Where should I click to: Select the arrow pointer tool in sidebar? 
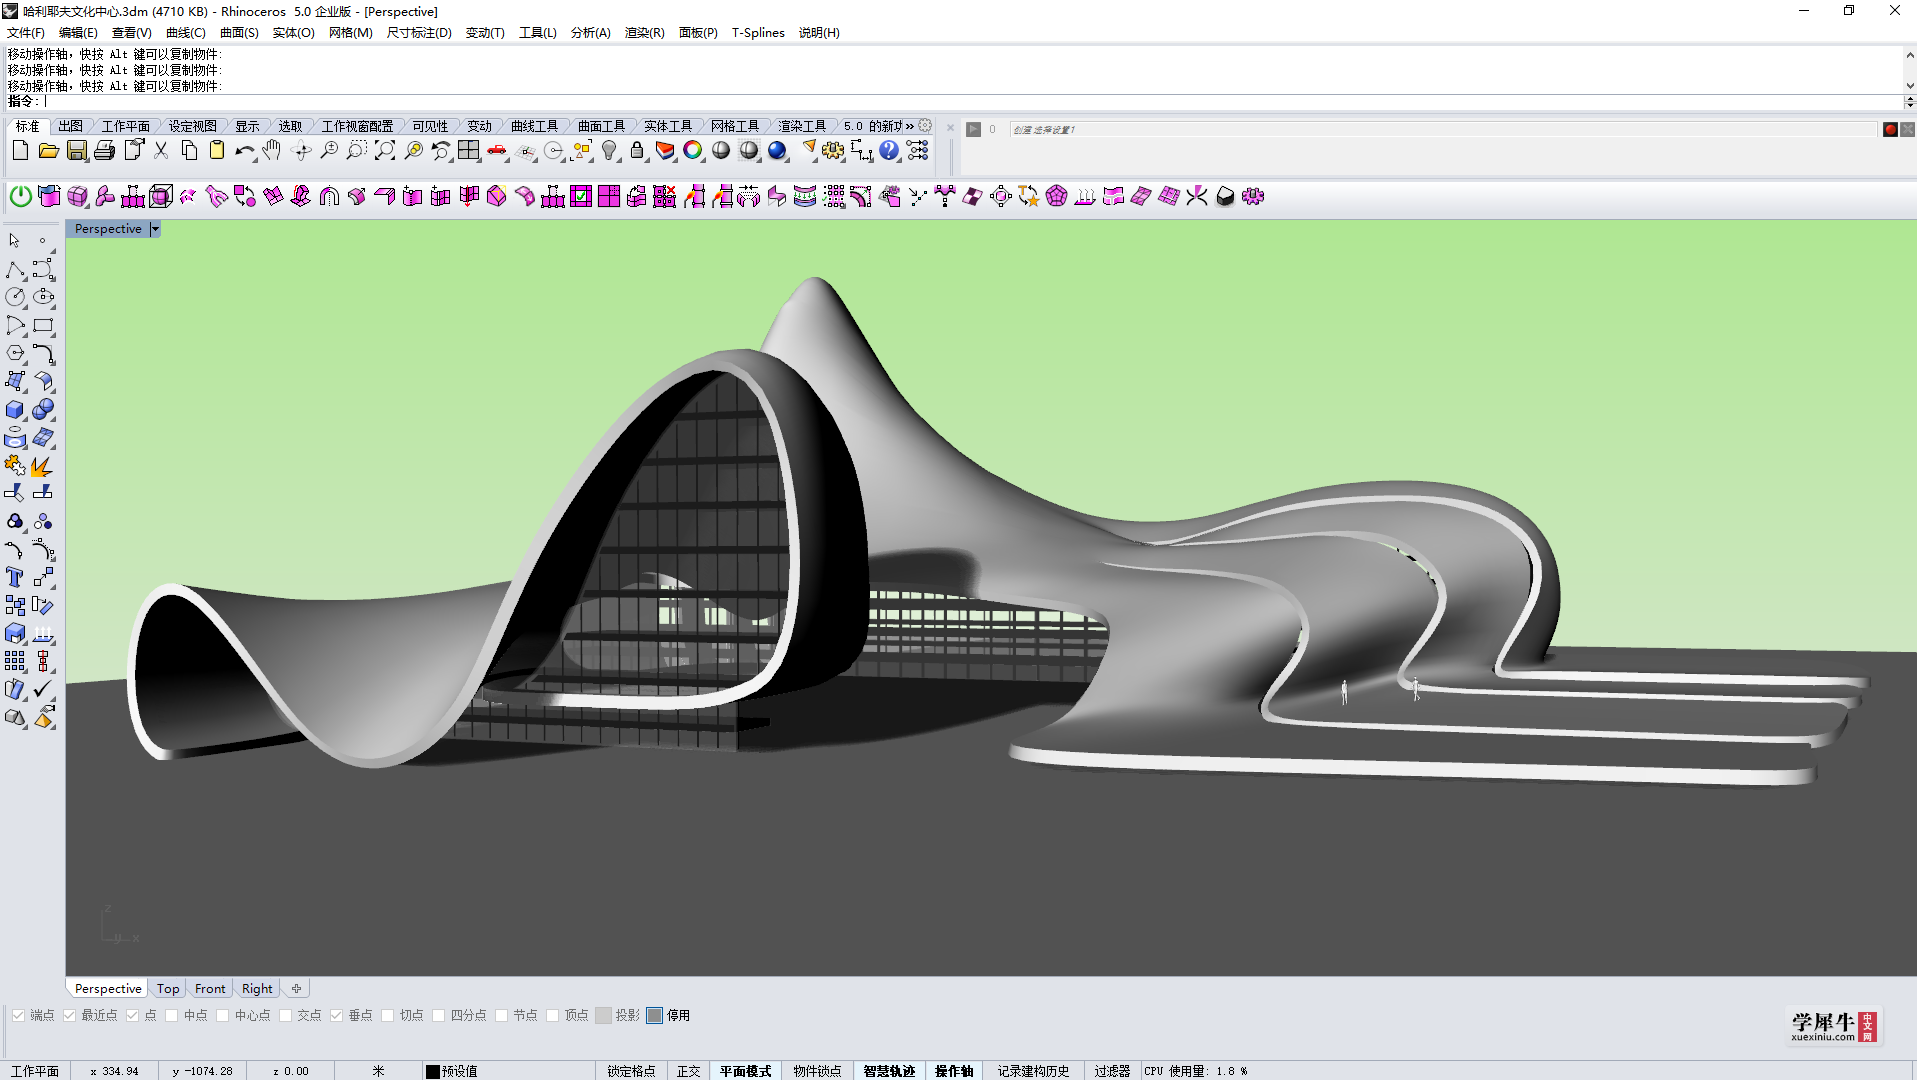(x=15, y=241)
